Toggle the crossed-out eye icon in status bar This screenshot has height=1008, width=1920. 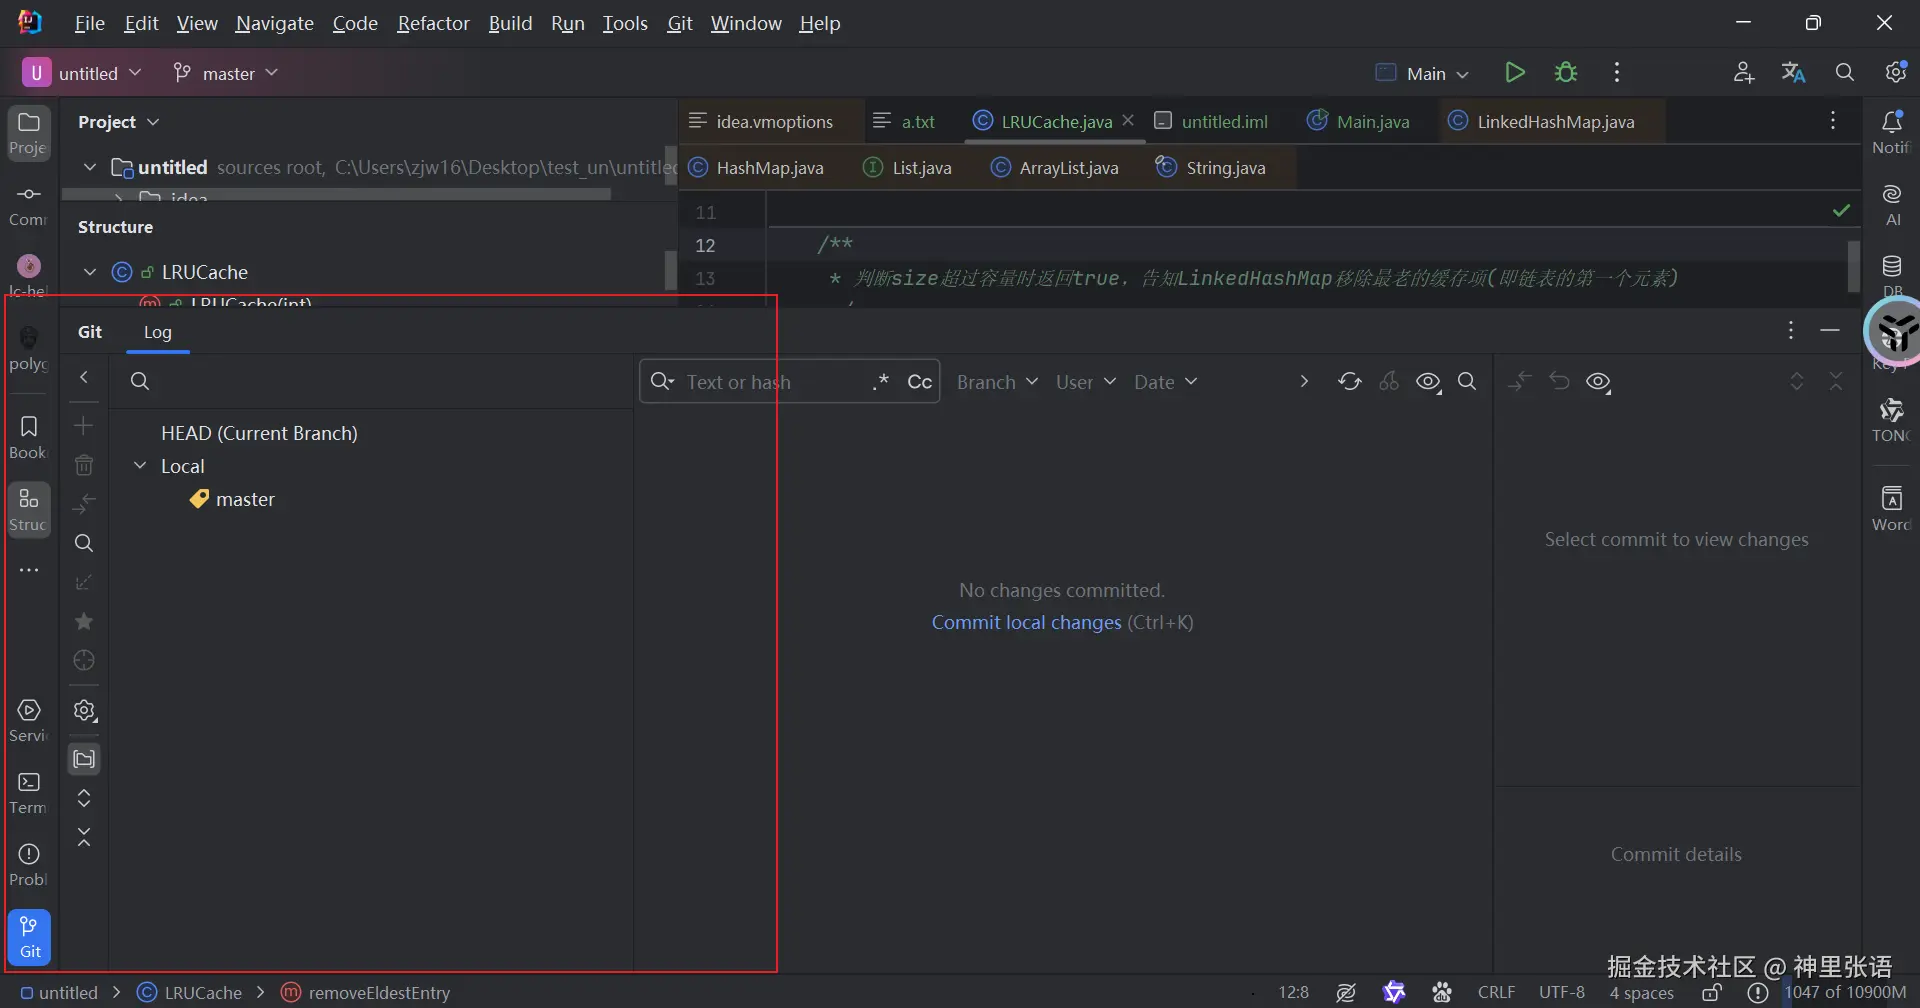click(1346, 992)
